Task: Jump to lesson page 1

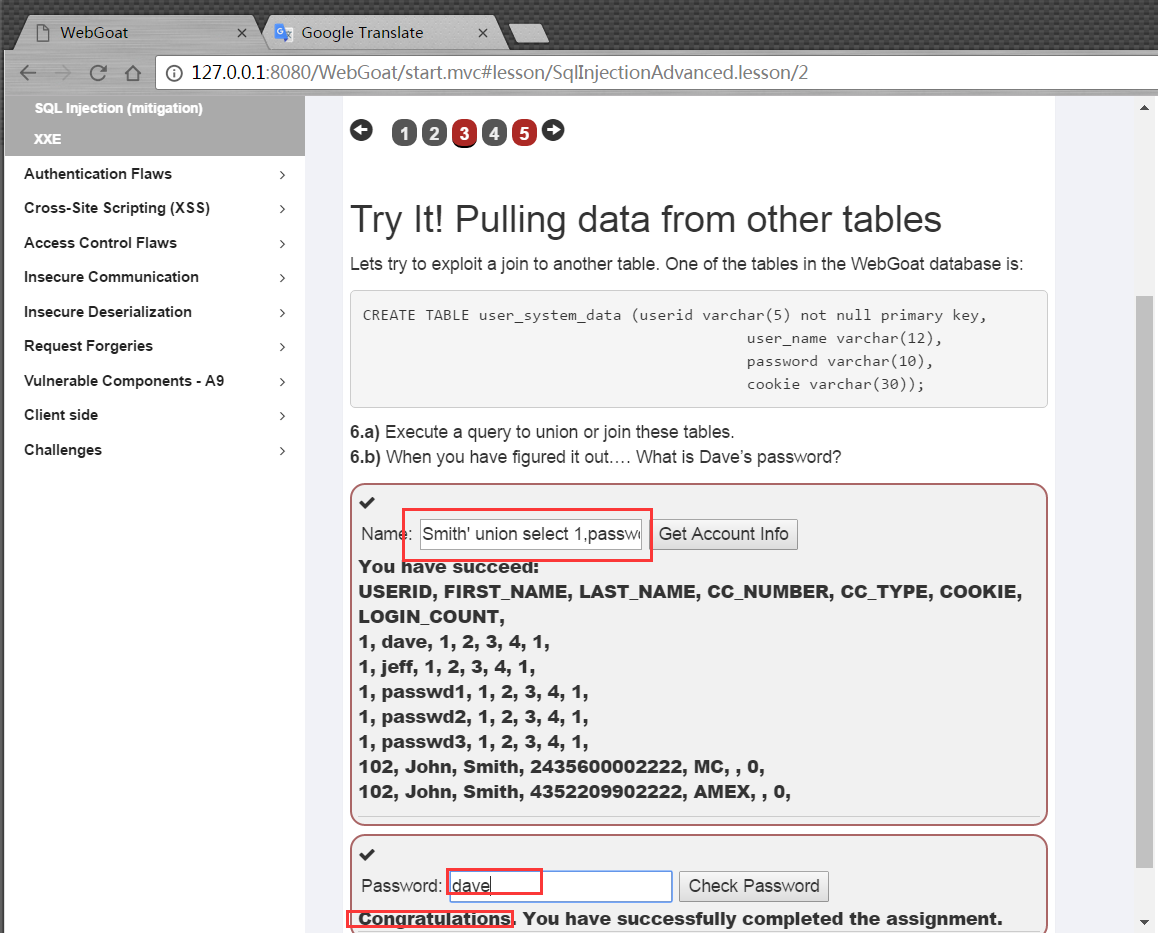Action: click(404, 133)
